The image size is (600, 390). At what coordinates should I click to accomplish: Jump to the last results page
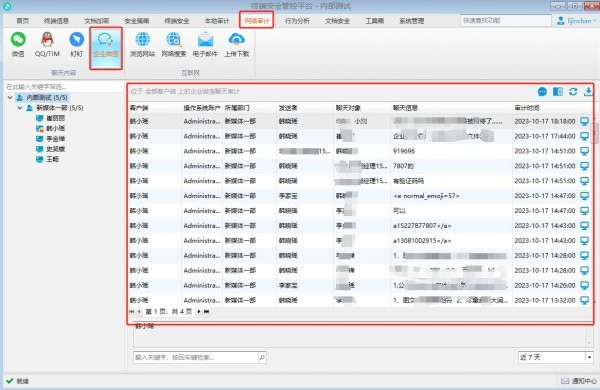pyautogui.click(x=207, y=312)
